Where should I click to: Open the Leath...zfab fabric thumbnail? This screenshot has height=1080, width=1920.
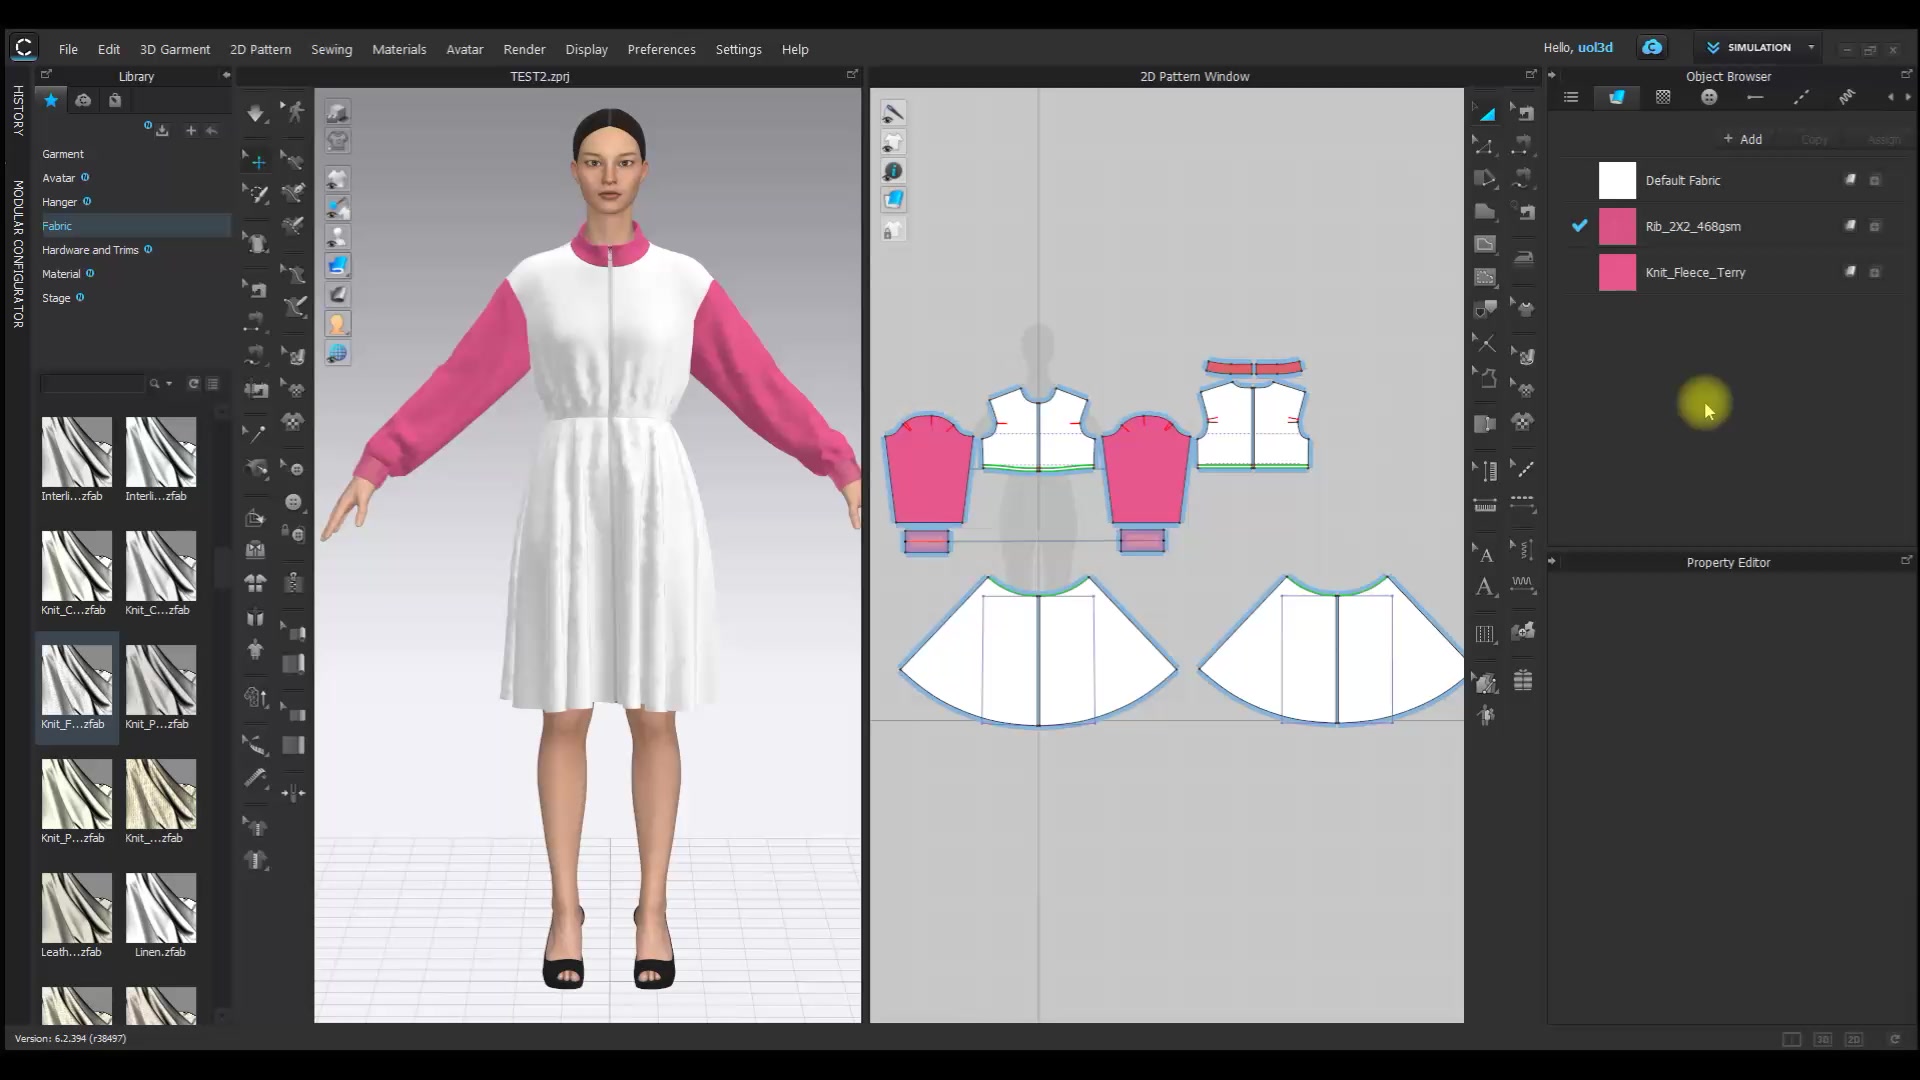pyautogui.click(x=76, y=910)
